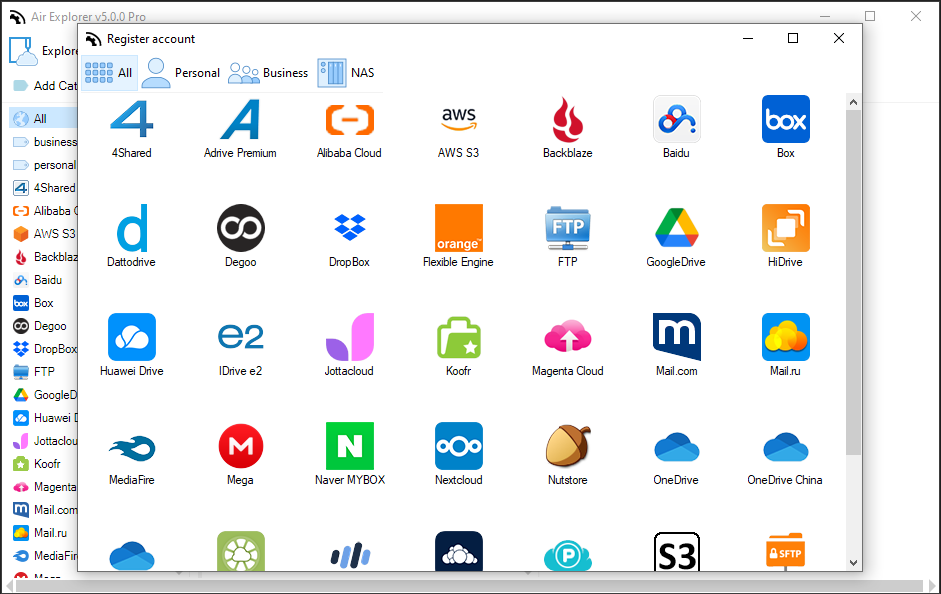Choose Jottacloud in the provider grid
941x594 pixels.
click(349, 337)
